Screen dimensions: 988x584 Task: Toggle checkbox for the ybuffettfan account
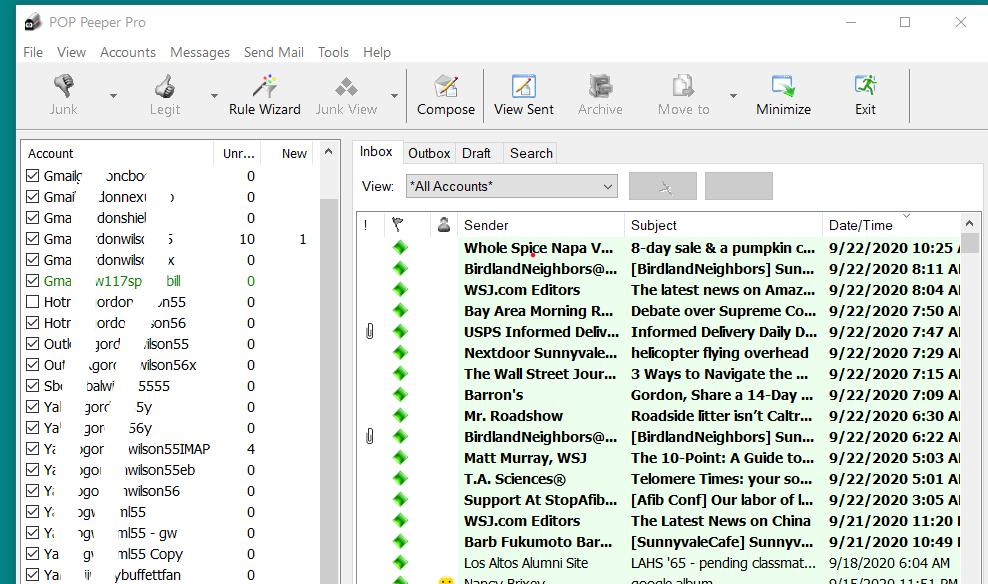point(33,575)
